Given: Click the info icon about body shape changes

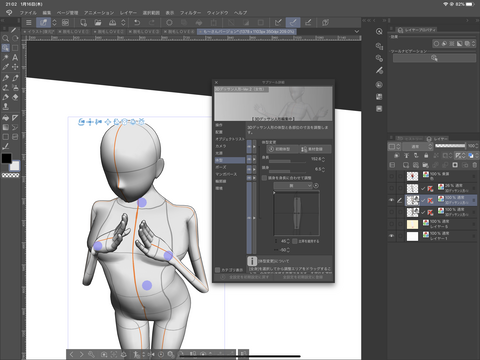Looking at the screenshot, I should click(252, 261).
